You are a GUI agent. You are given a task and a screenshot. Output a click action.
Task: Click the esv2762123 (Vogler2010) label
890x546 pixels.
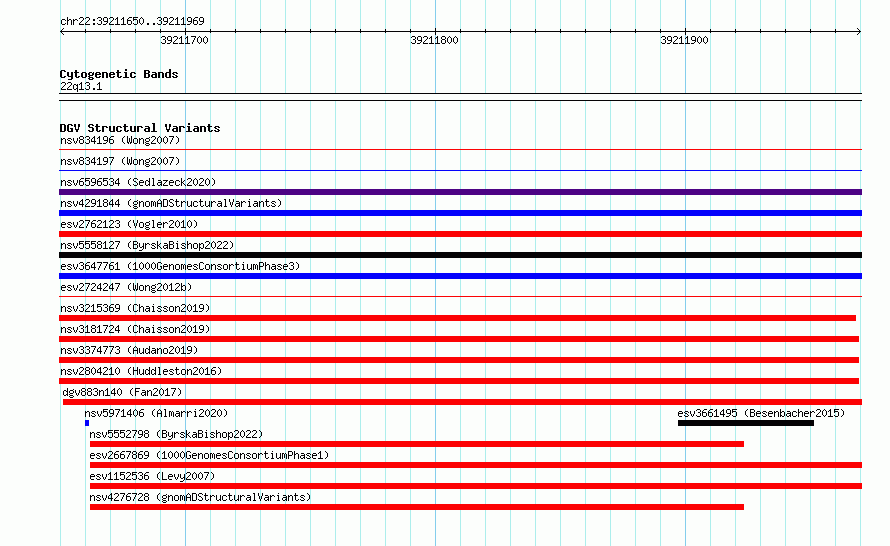point(129,224)
